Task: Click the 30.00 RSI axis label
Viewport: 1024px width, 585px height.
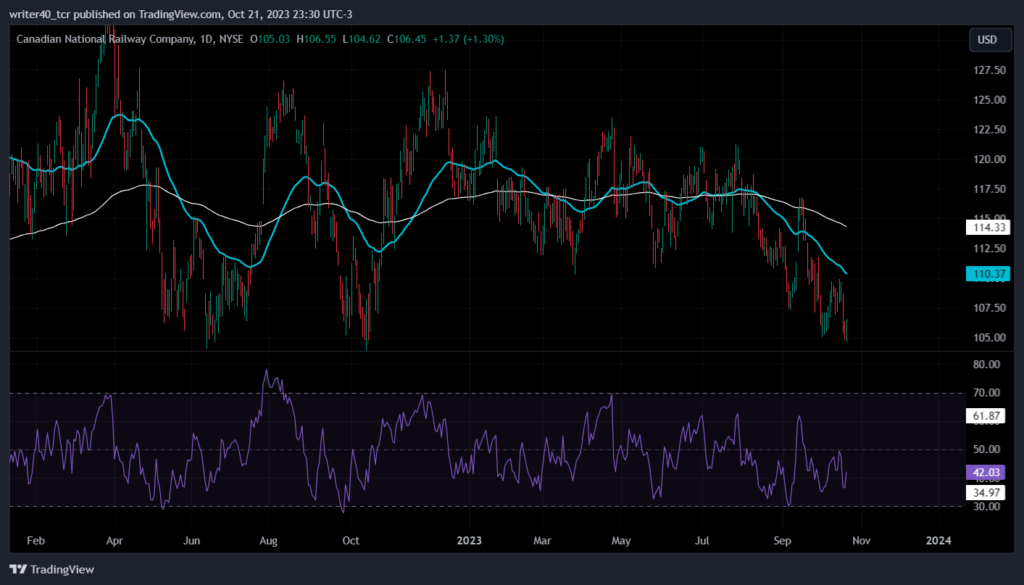Action: (987, 506)
